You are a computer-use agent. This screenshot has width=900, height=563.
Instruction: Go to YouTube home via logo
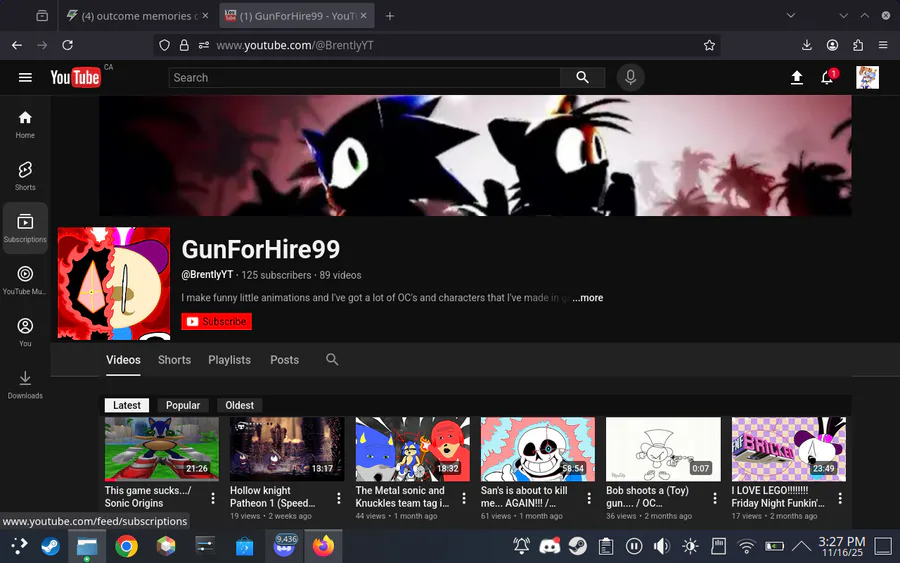coord(75,77)
